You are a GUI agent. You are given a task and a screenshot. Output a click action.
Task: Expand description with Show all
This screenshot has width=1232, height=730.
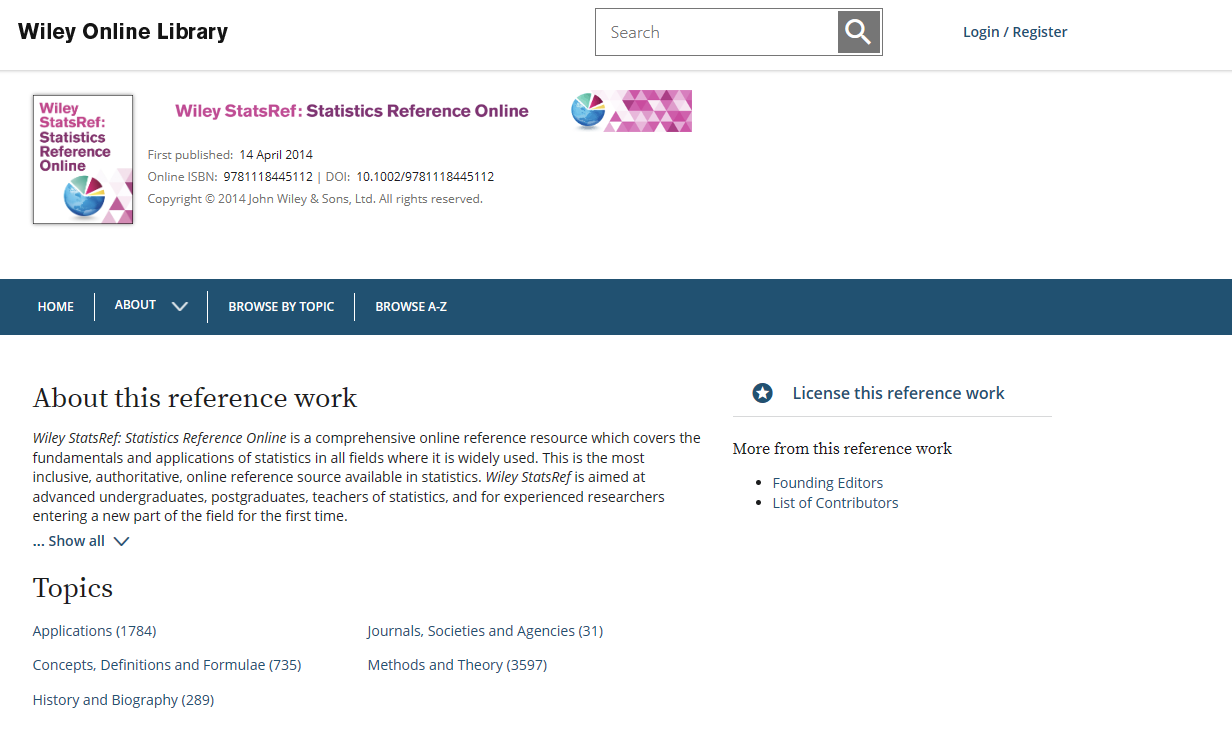tap(69, 541)
